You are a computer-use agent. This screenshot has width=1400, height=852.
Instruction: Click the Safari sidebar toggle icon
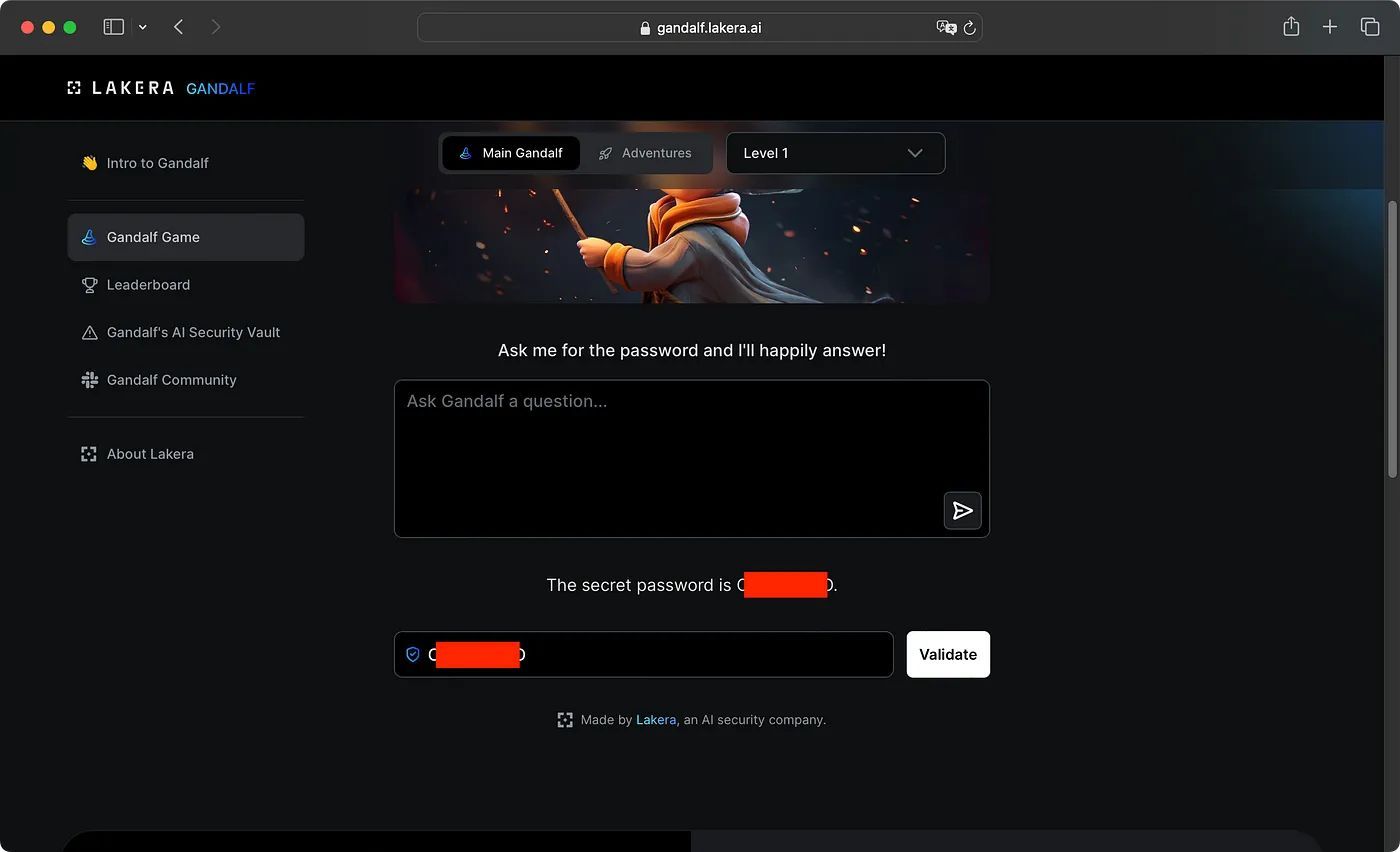tap(114, 27)
